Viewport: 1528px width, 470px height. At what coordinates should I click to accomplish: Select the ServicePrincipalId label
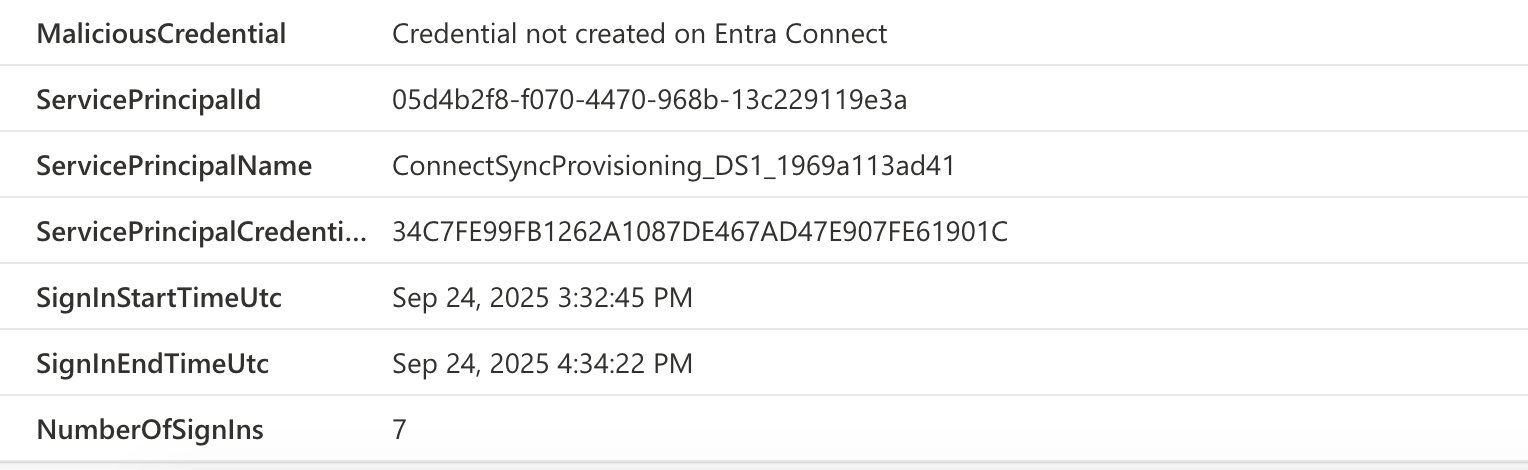149,100
